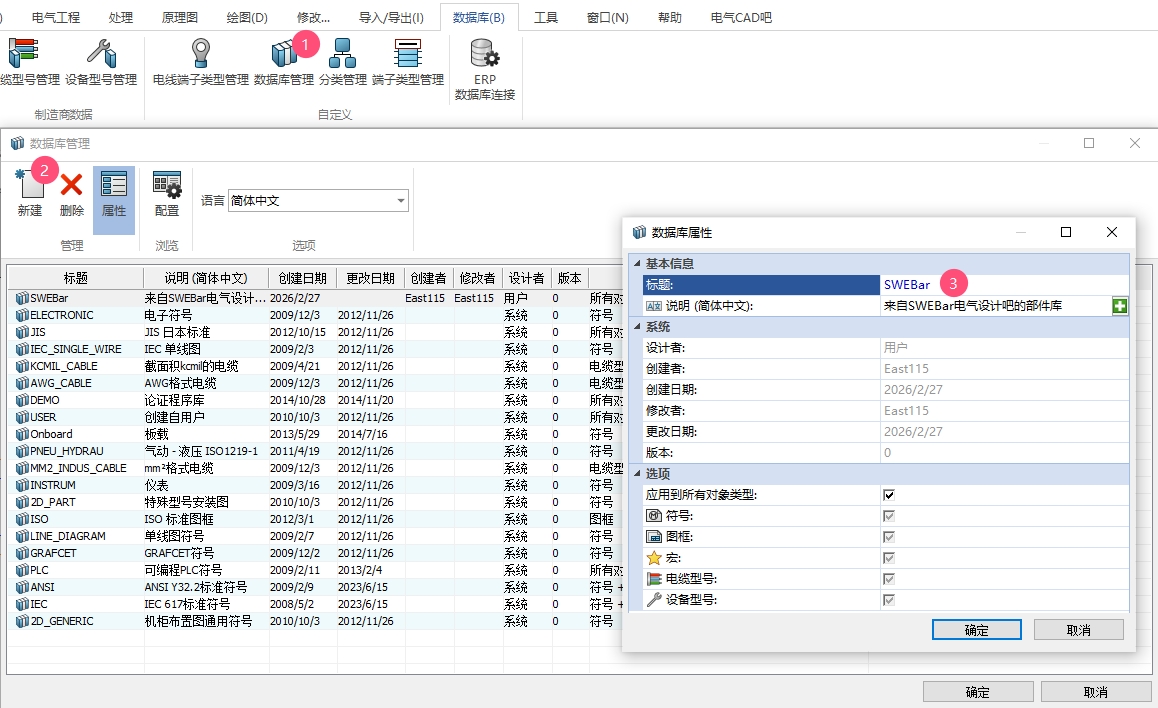The image size is (1158, 708).
Task: Toggle the 电缆型号 checkbox
Action: (889, 579)
